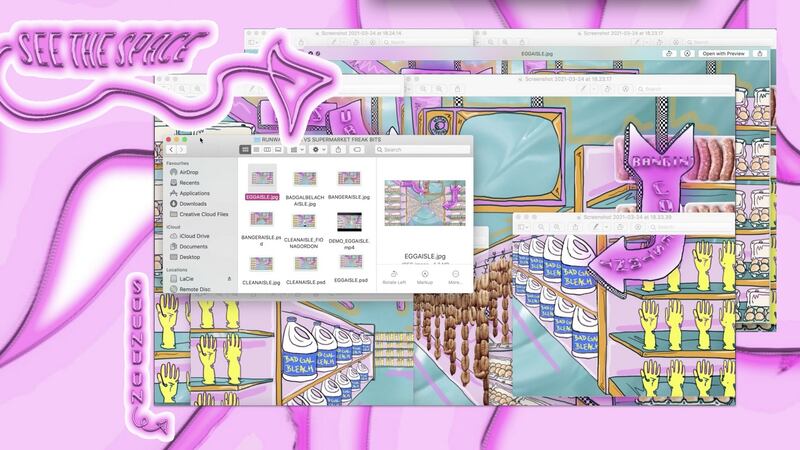Eject the LaCie drive
The image size is (800, 450).
pyautogui.click(x=228, y=278)
